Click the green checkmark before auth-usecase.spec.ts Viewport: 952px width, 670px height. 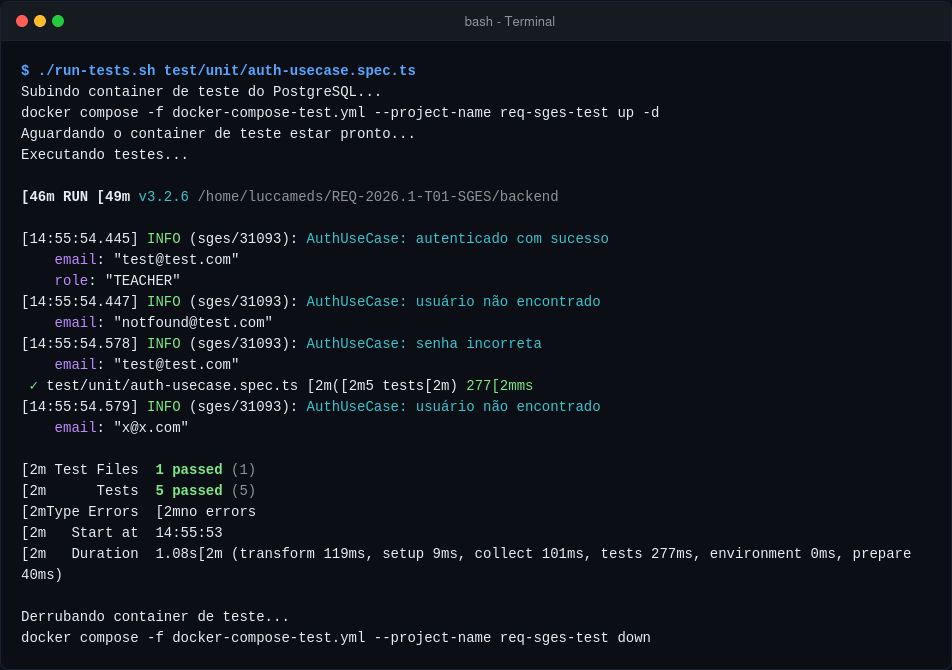[33, 385]
